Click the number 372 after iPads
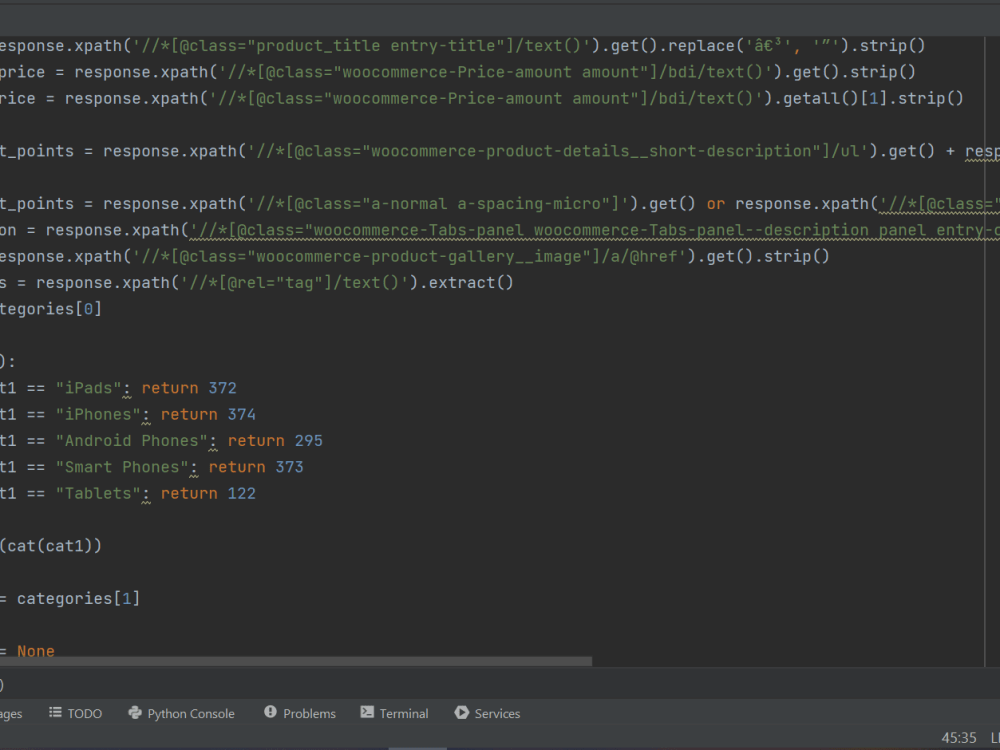1000x750 pixels. click(x=223, y=388)
